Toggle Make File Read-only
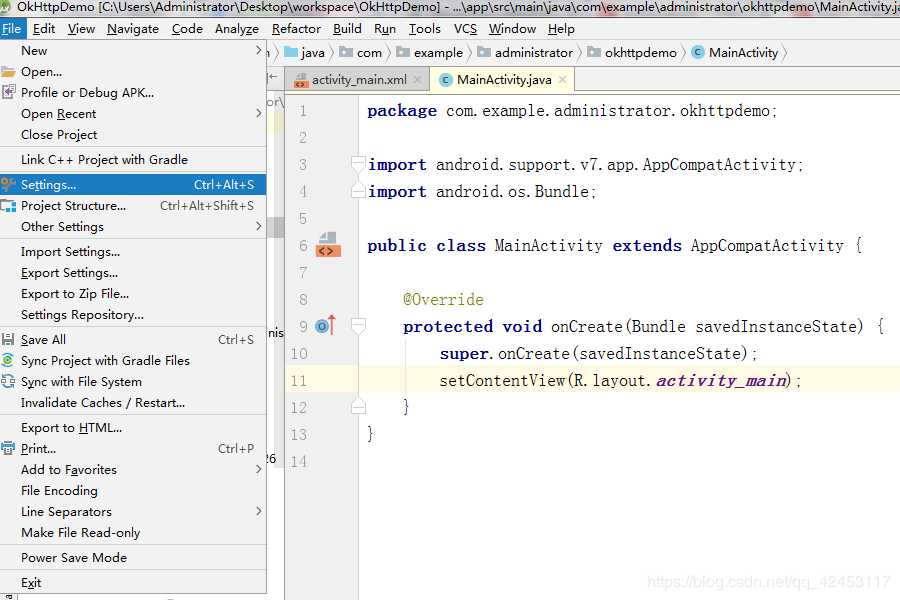This screenshot has width=900, height=600. pyautogui.click(x=80, y=533)
